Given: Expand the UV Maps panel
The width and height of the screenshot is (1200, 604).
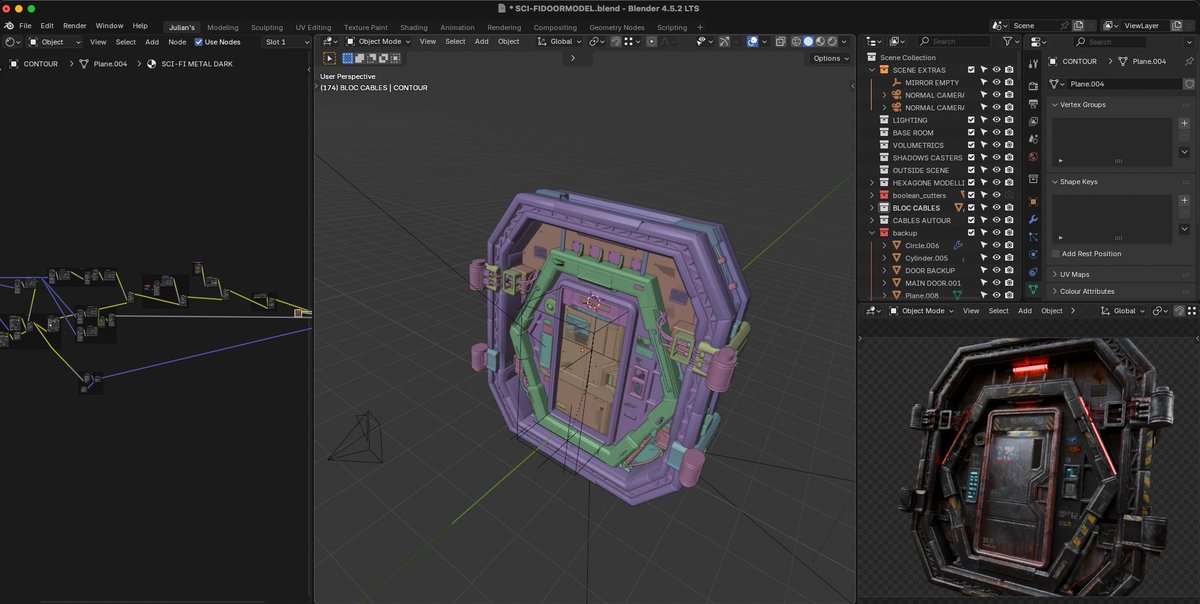Looking at the screenshot, I should [1075, 274].
